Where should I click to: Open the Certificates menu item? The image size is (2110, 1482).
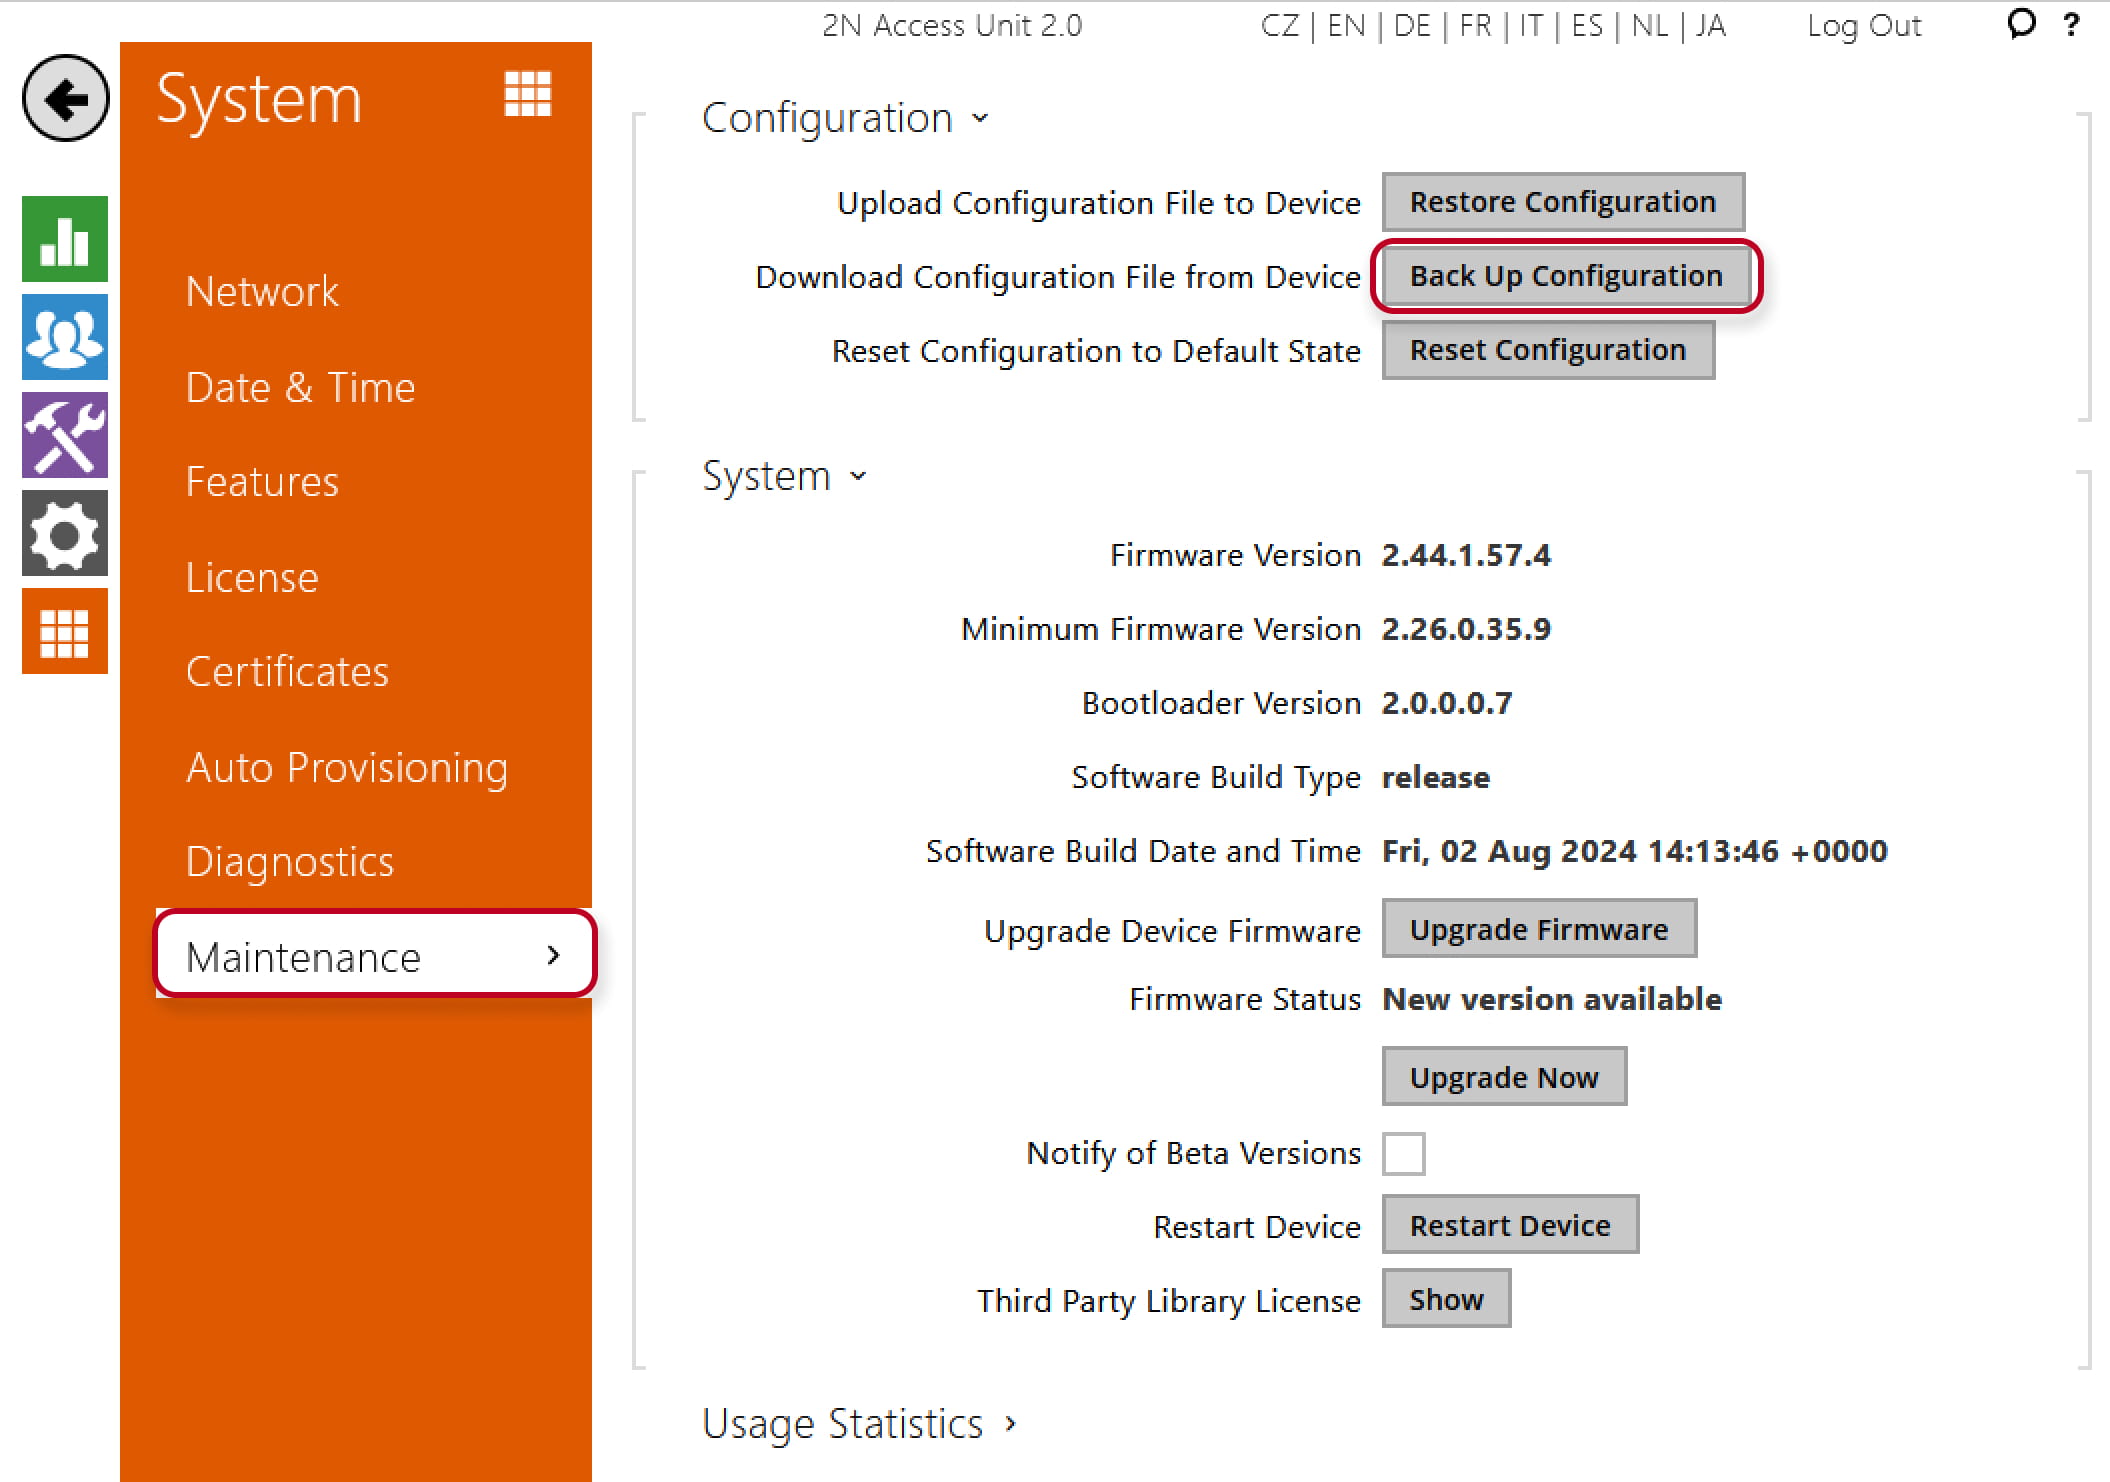coord(287,672)
